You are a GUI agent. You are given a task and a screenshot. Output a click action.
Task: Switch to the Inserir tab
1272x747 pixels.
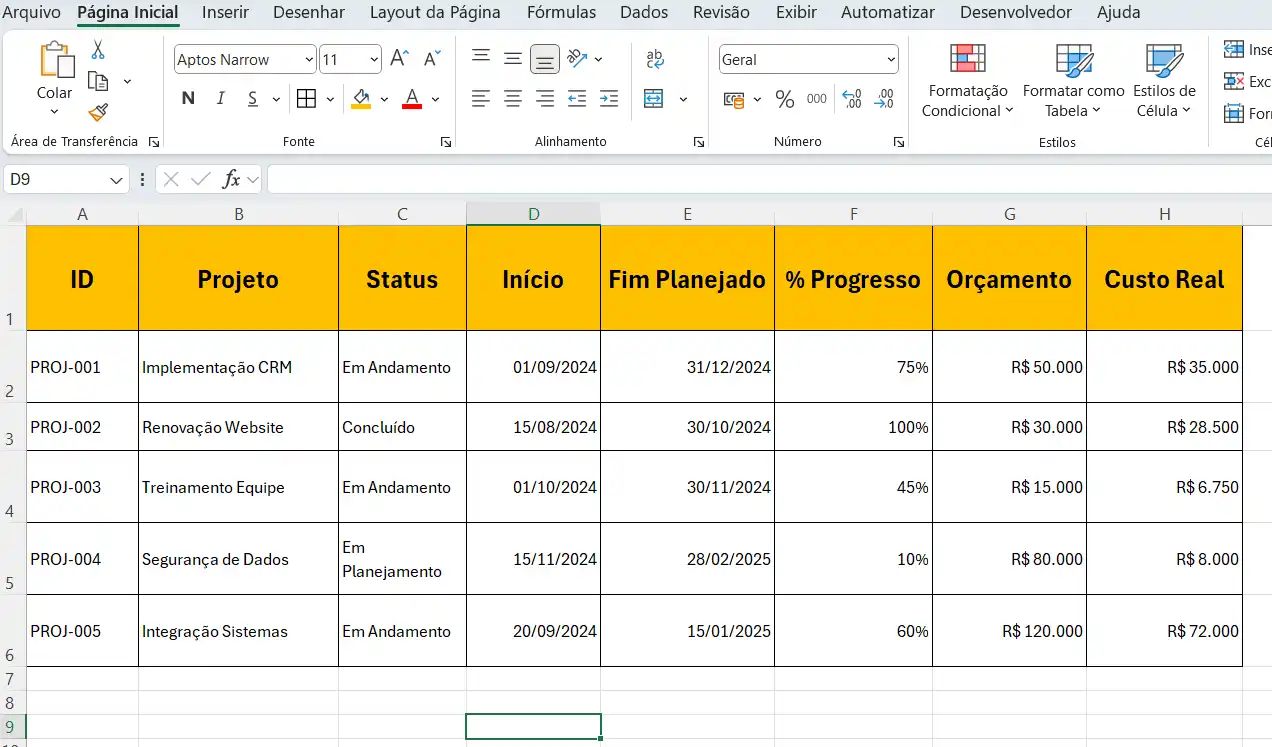[x=225, y=13]
